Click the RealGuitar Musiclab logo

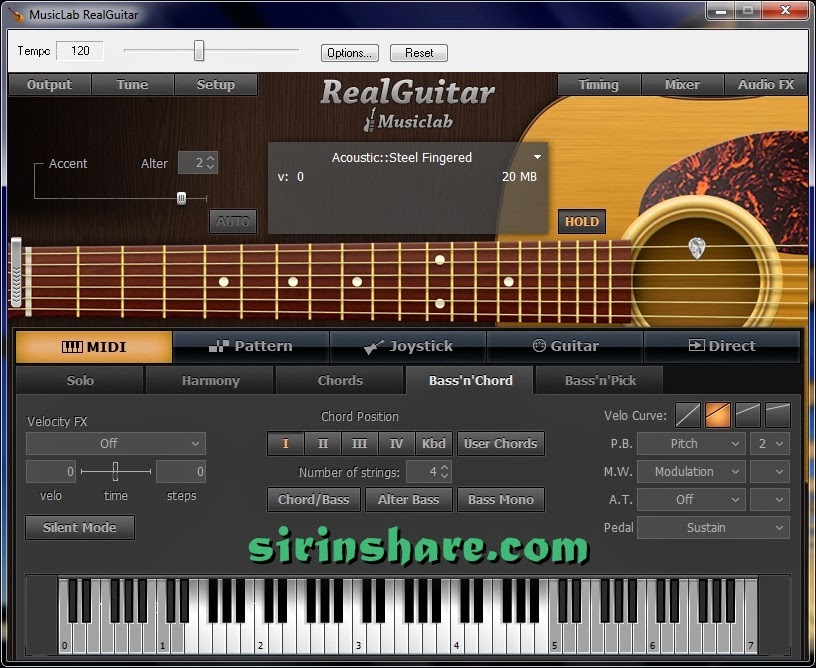point(407,104)
